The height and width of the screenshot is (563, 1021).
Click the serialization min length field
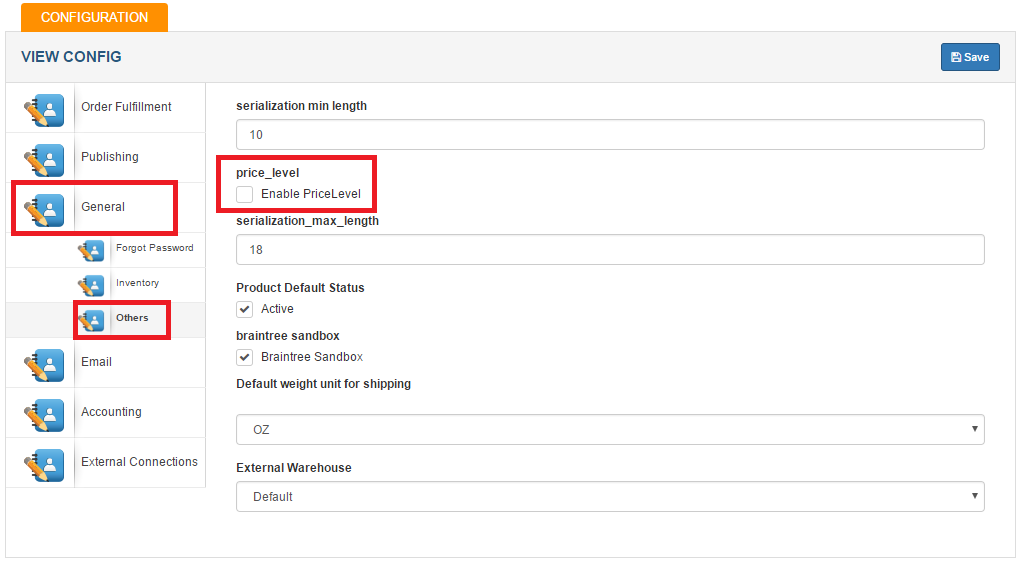610,135
